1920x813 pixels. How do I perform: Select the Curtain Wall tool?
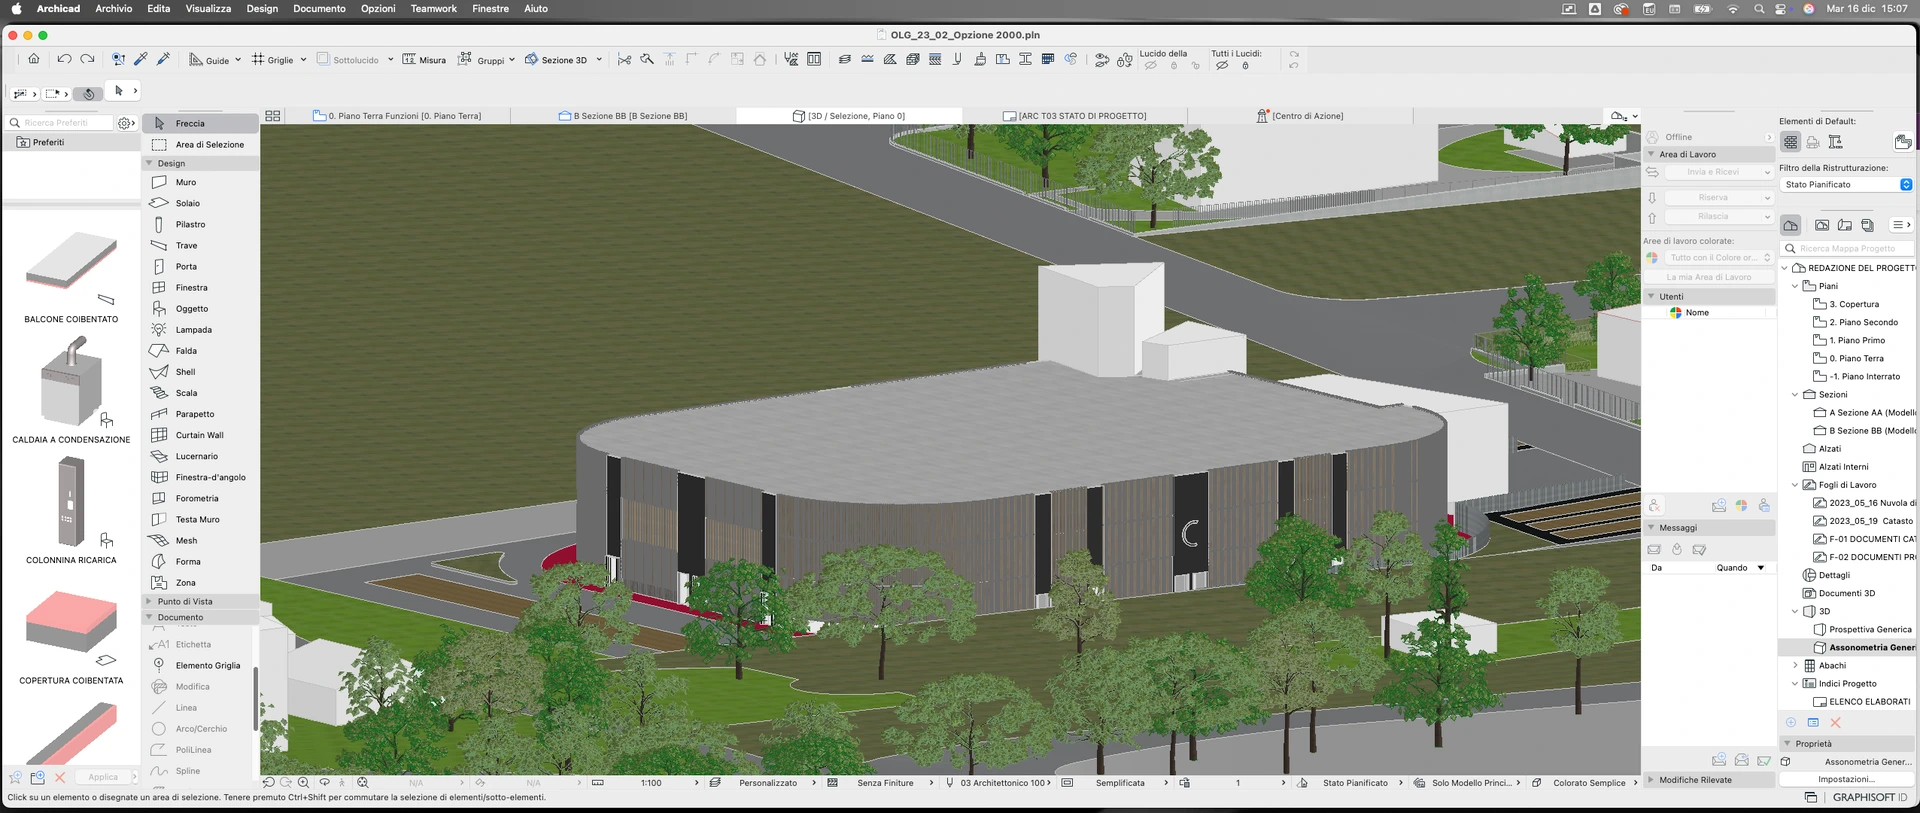point(199,436)
